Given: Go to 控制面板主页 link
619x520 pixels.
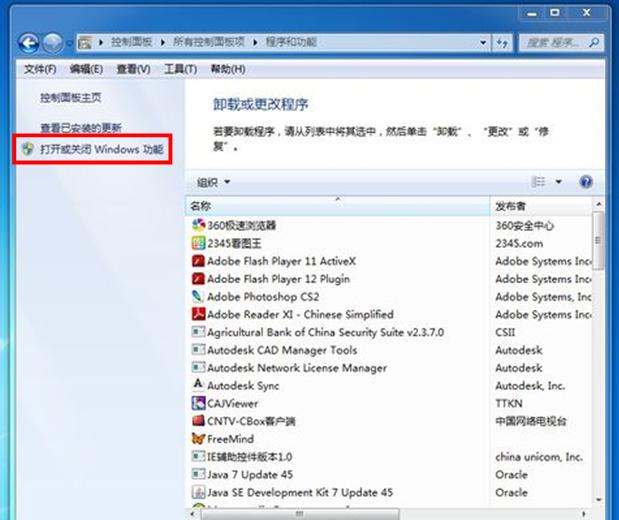Looking at the screenshot, I should (x=70, y=98).
